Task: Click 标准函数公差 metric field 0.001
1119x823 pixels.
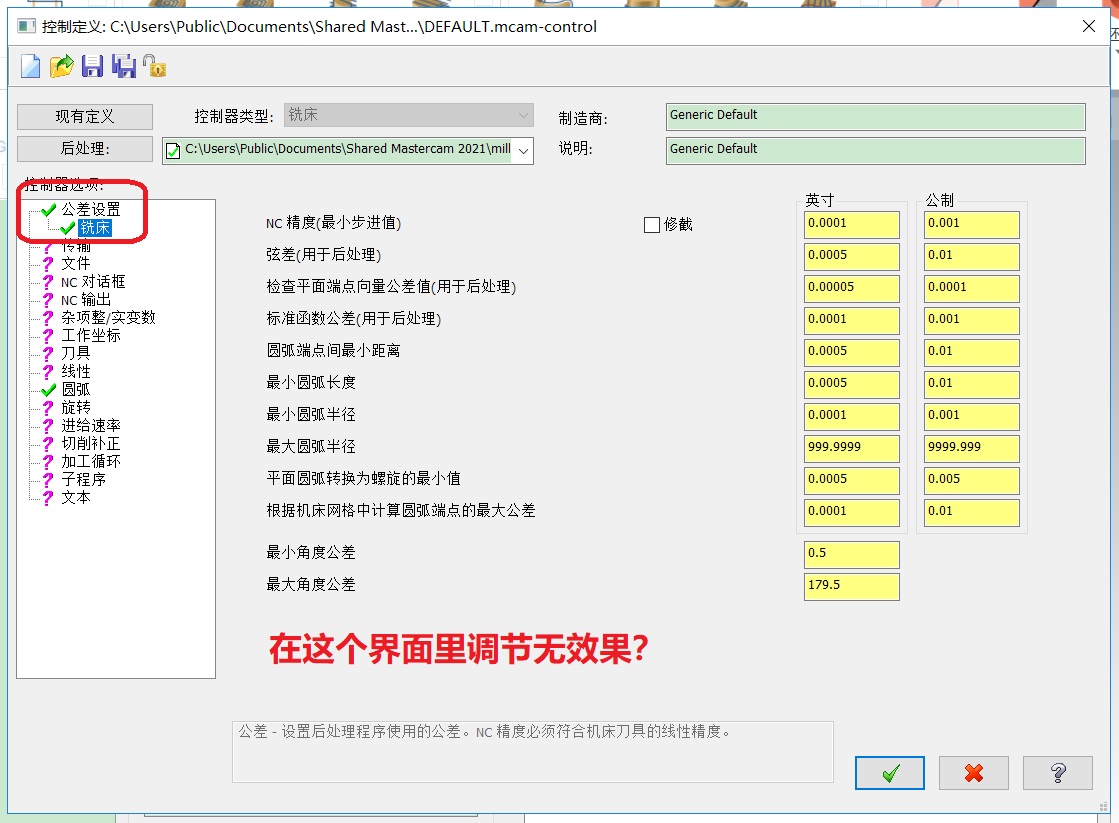Action: [971, 320]
